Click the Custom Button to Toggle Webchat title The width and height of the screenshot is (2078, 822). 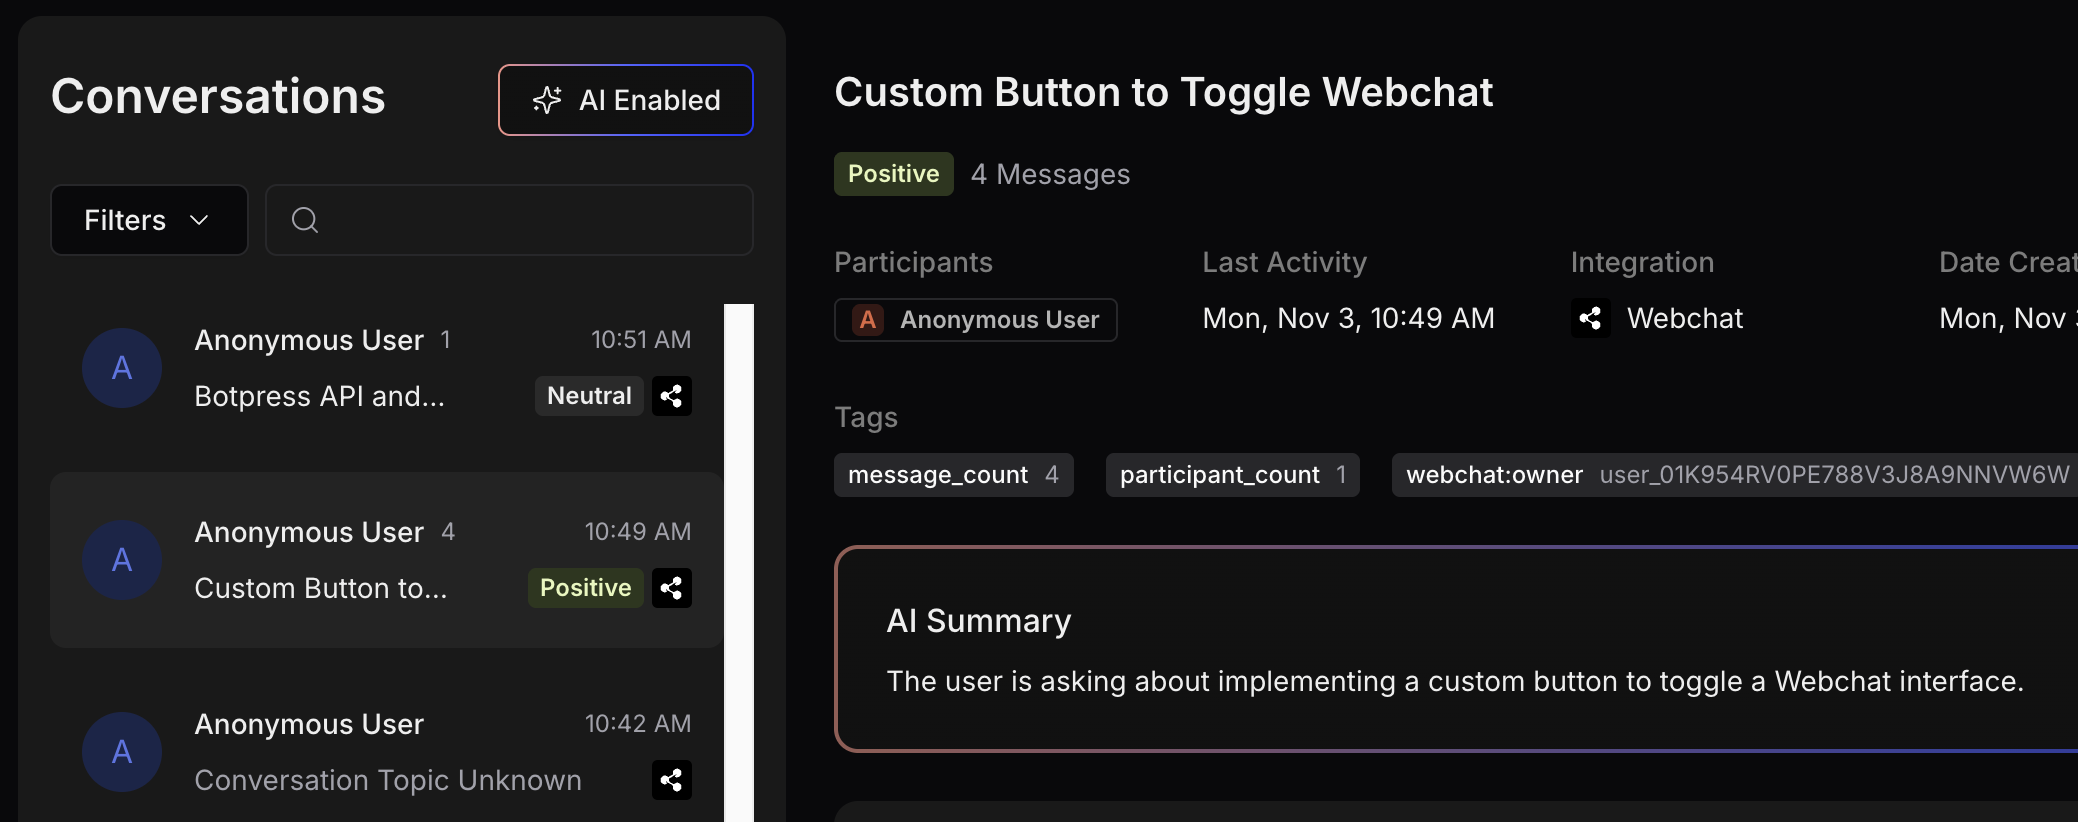pyautogui.click(x=1164, y=92)
